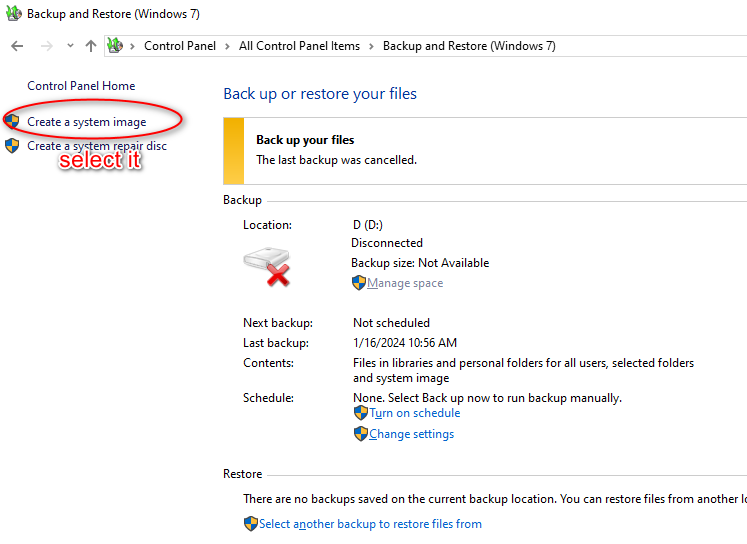Click the Back navigation arrow
This screenshot has width=747, height=544.
17,46
